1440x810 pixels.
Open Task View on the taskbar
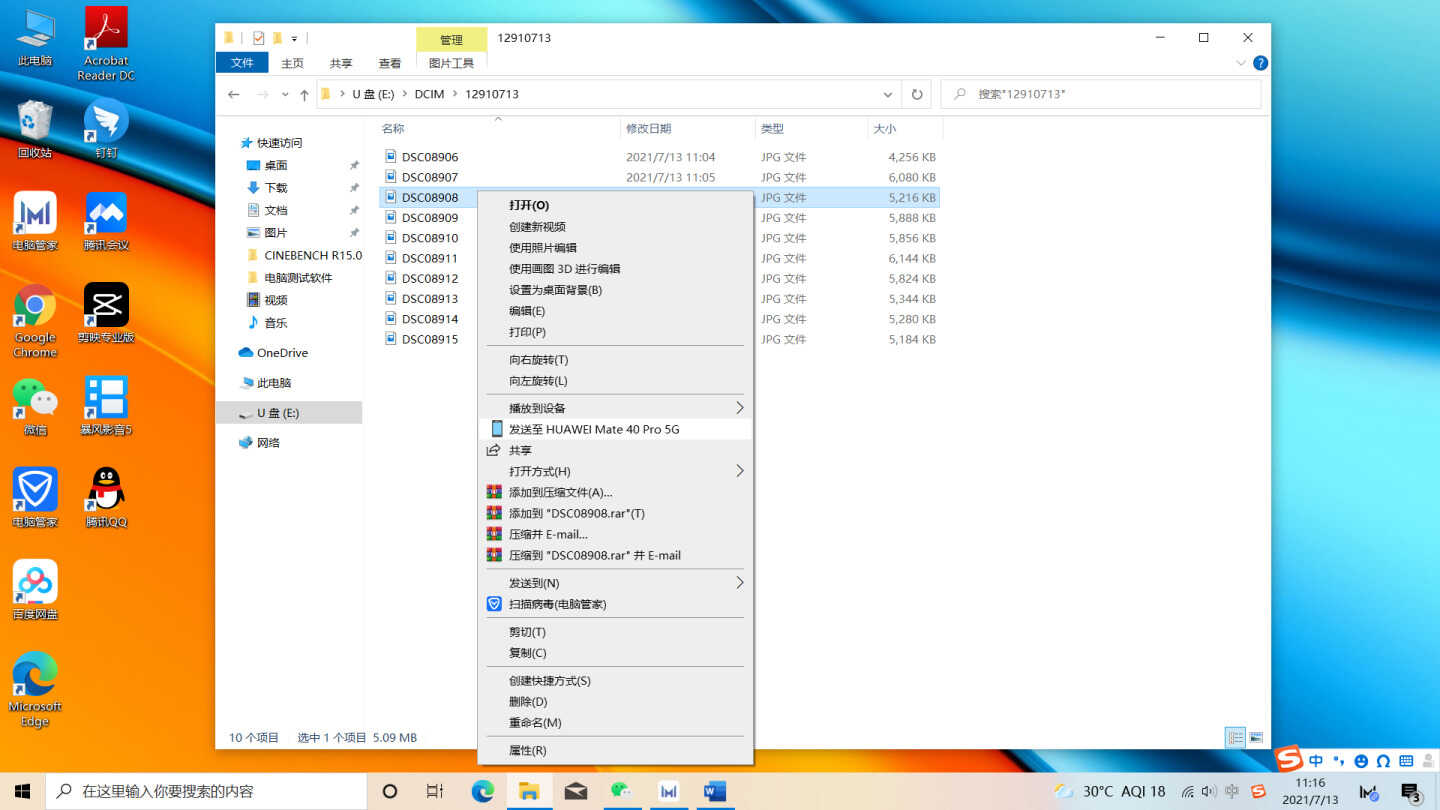(435, 791)
